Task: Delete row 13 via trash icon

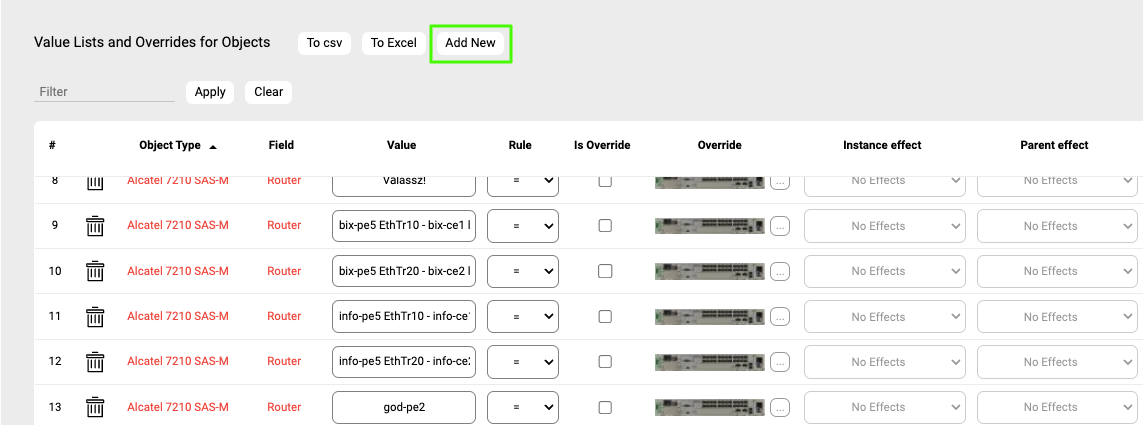Action: tap(95, 407)
